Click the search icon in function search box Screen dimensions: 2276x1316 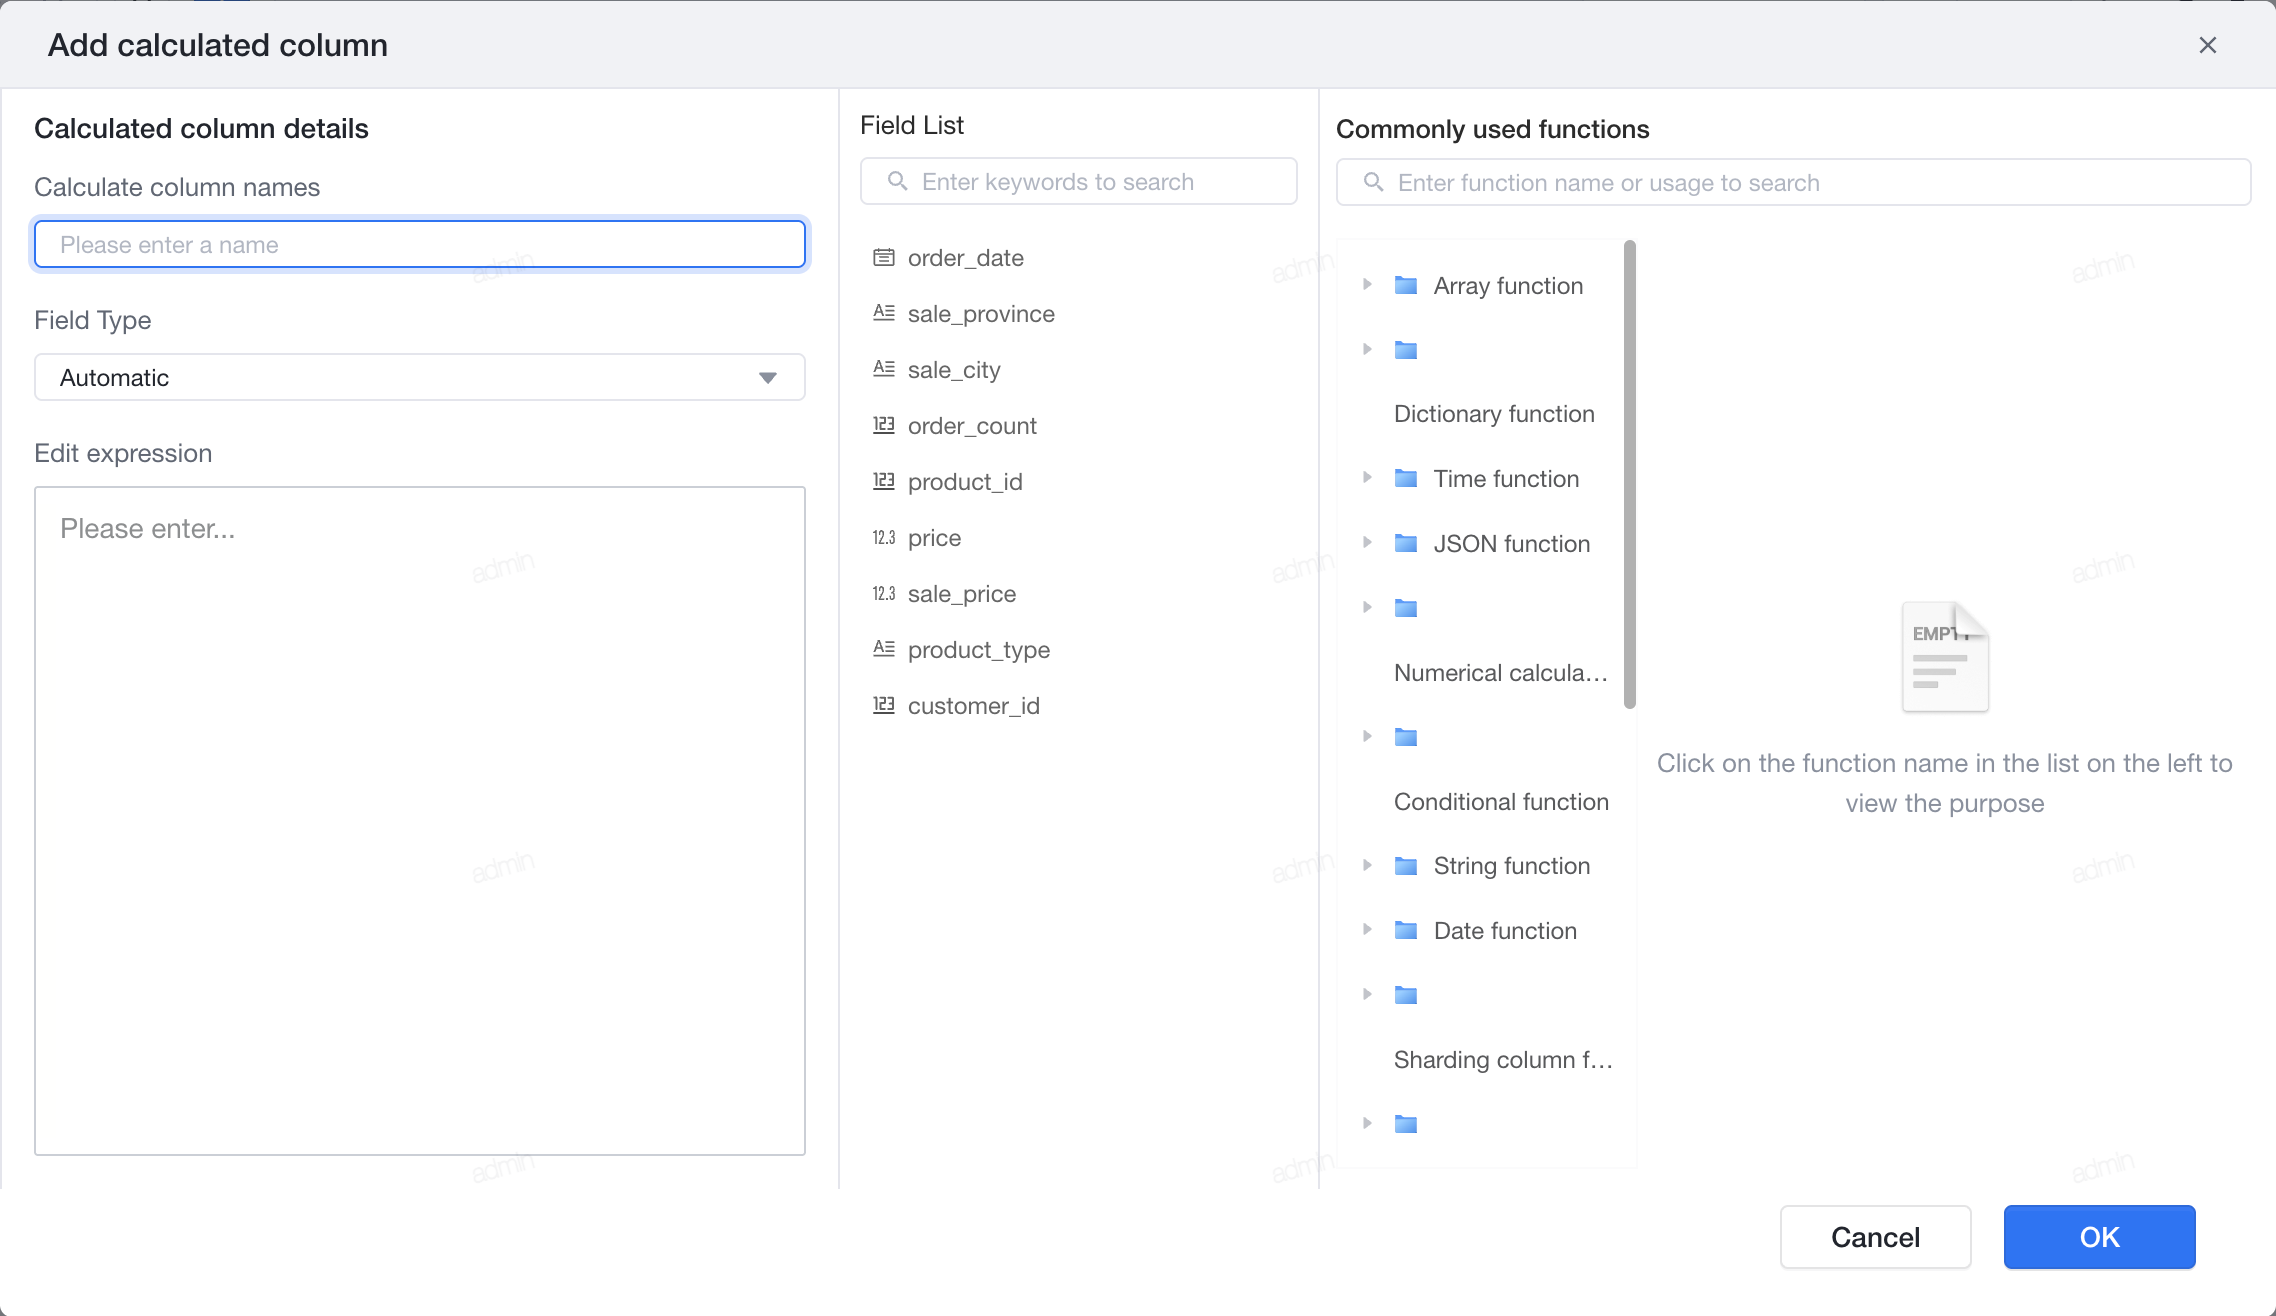click(x=1374, y=182)
